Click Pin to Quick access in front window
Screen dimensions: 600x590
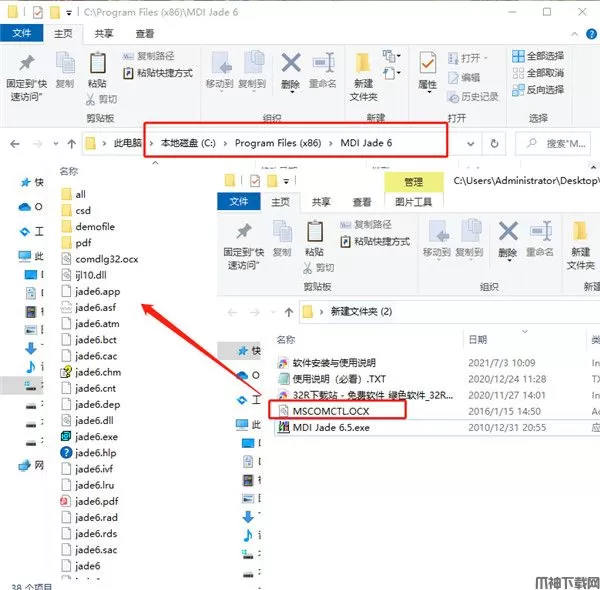(x=244, y=247)
